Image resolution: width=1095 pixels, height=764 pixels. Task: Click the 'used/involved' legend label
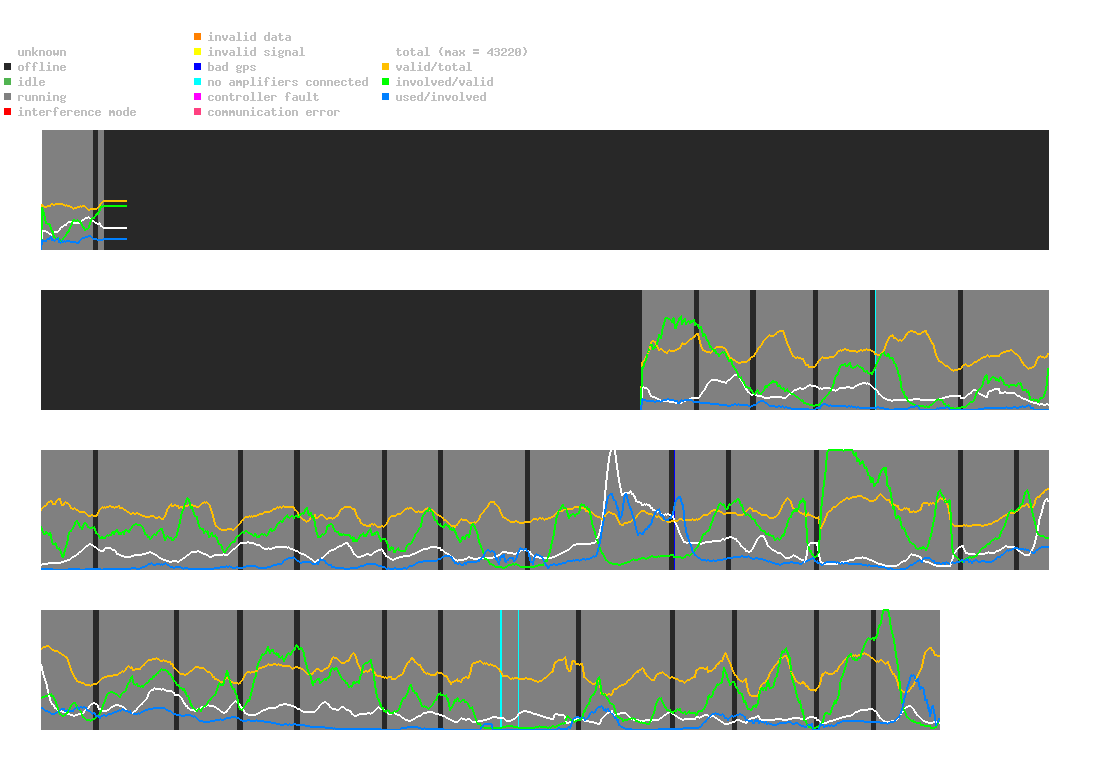click(x=441, y=97)
